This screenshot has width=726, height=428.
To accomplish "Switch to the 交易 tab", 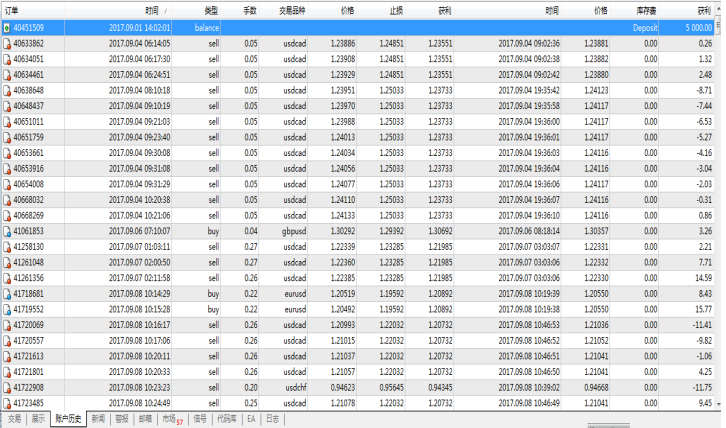I will click(x=14, y=419).
